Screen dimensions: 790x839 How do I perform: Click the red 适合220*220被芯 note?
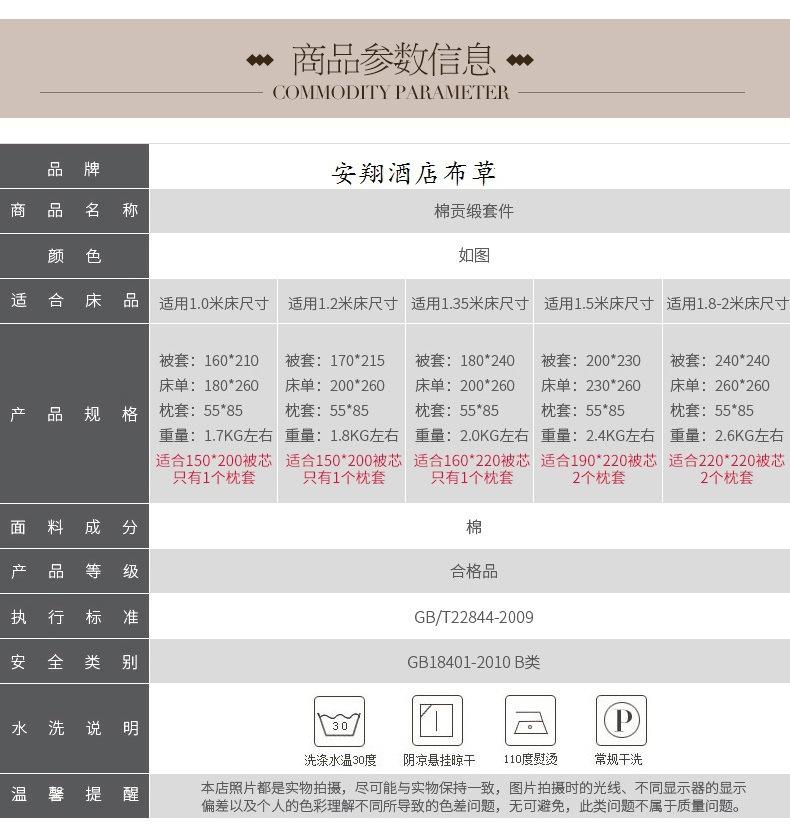click(727, 460)
